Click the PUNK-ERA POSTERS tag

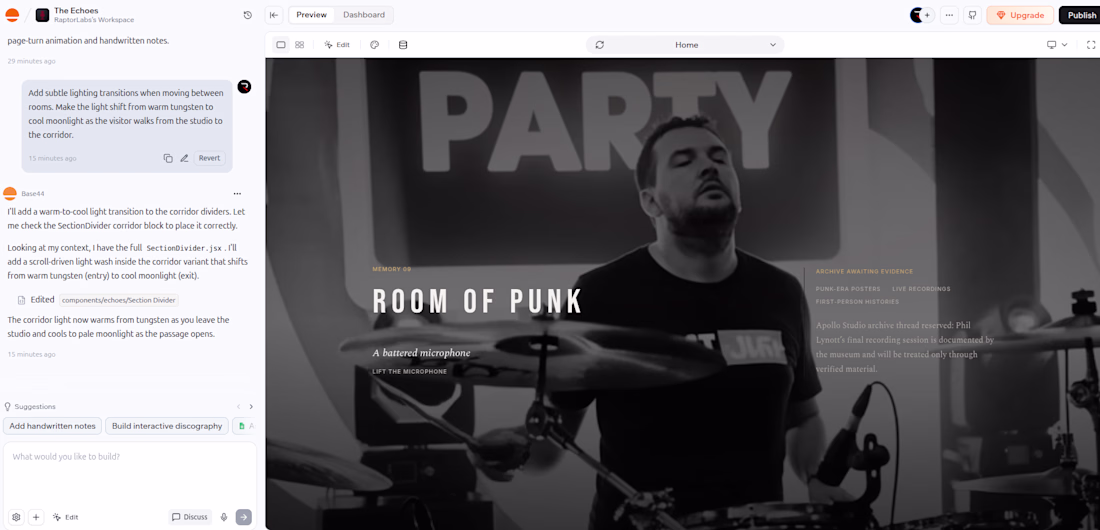pyautogui.click(x=848, y=289)
